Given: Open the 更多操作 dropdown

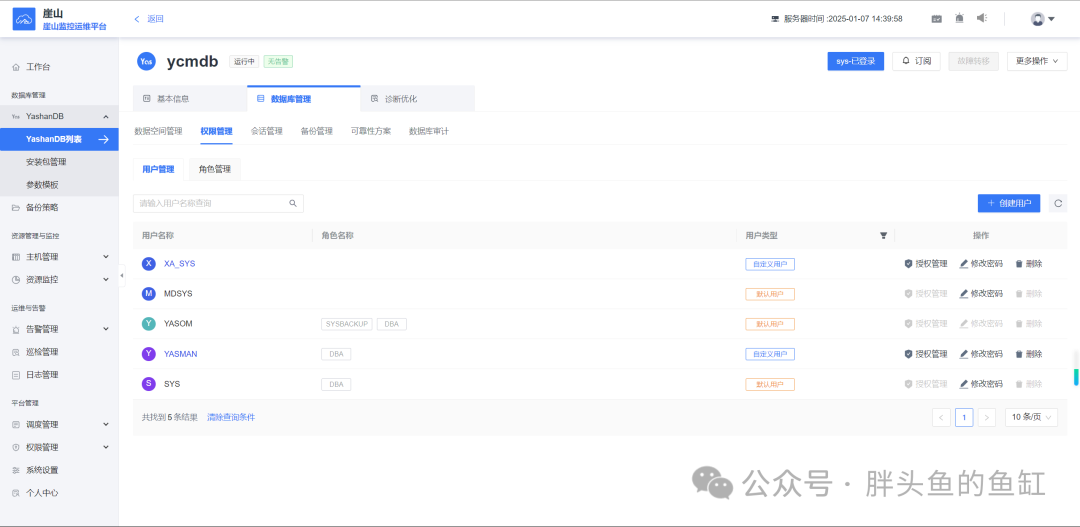Looking at the screenshot, I should (1037, 61).
